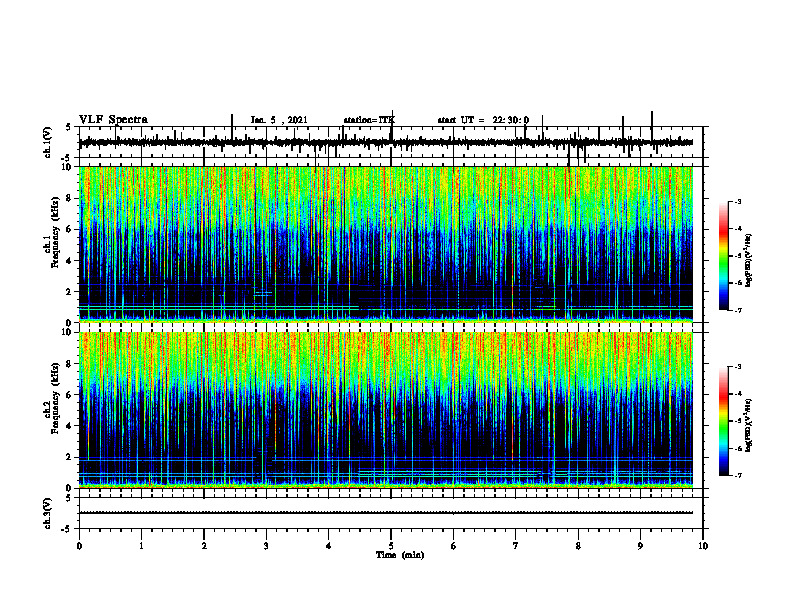
Task: Click the "VLF Spectra" plot title
Action: 113,120
